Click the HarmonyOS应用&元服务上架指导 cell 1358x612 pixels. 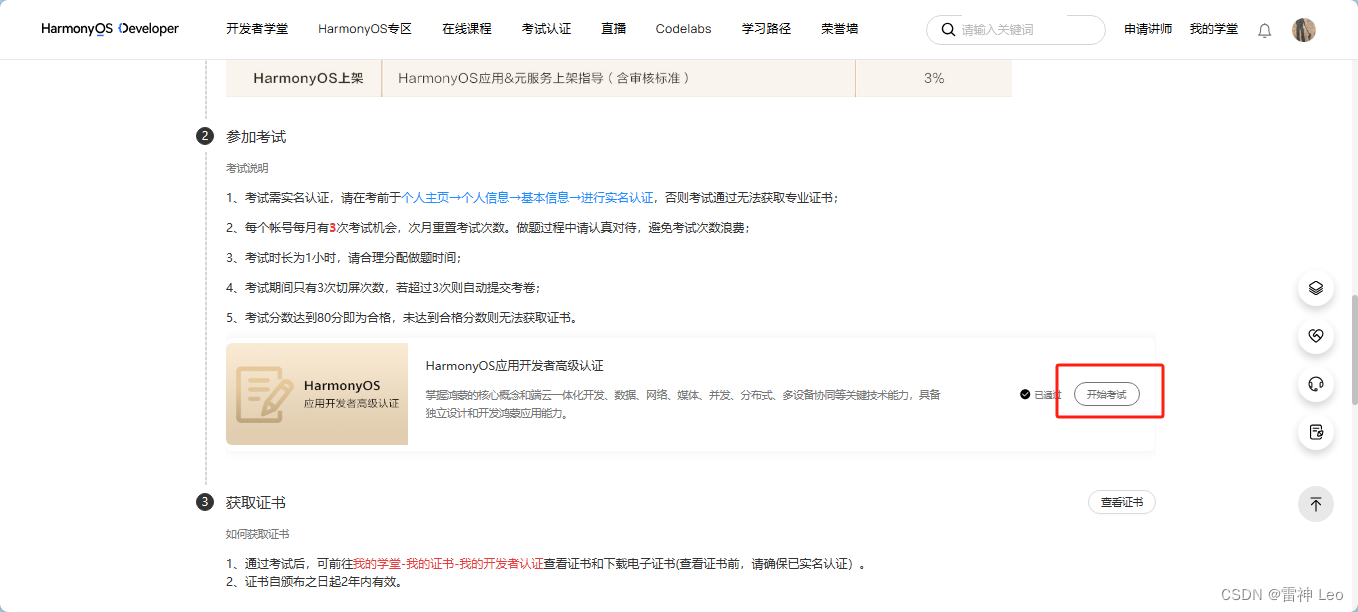(619, 78)
